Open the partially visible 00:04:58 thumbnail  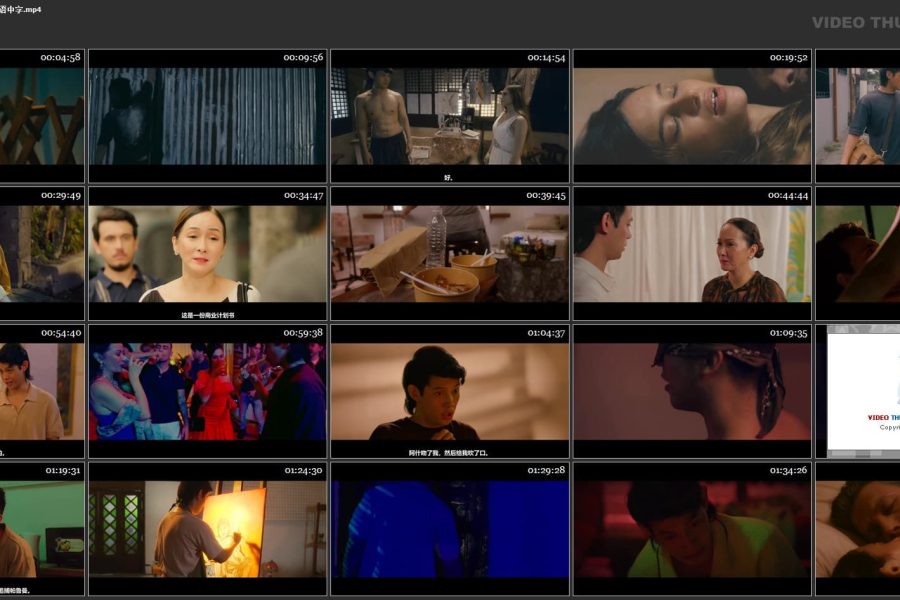41,117
